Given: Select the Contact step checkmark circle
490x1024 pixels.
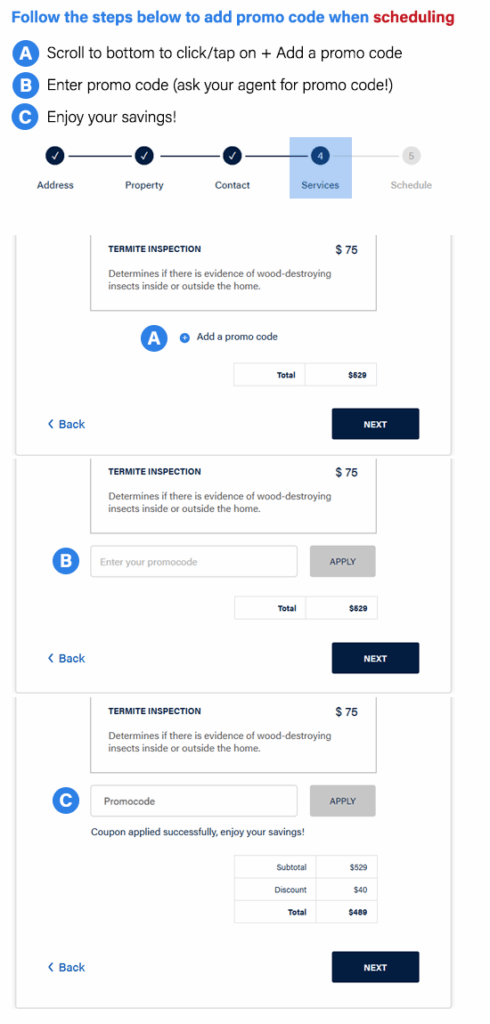Looking at the screenshot, I should point(233,155).
